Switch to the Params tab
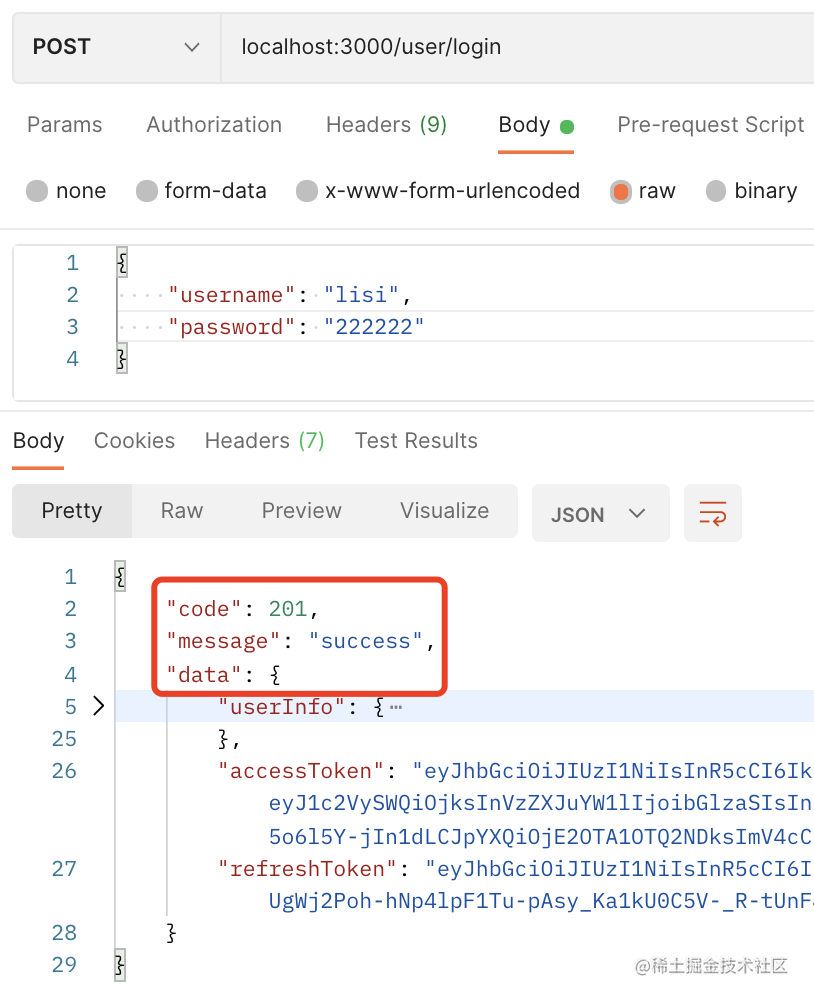Screen dimensions: 814x1002 [x=64, y=125]
